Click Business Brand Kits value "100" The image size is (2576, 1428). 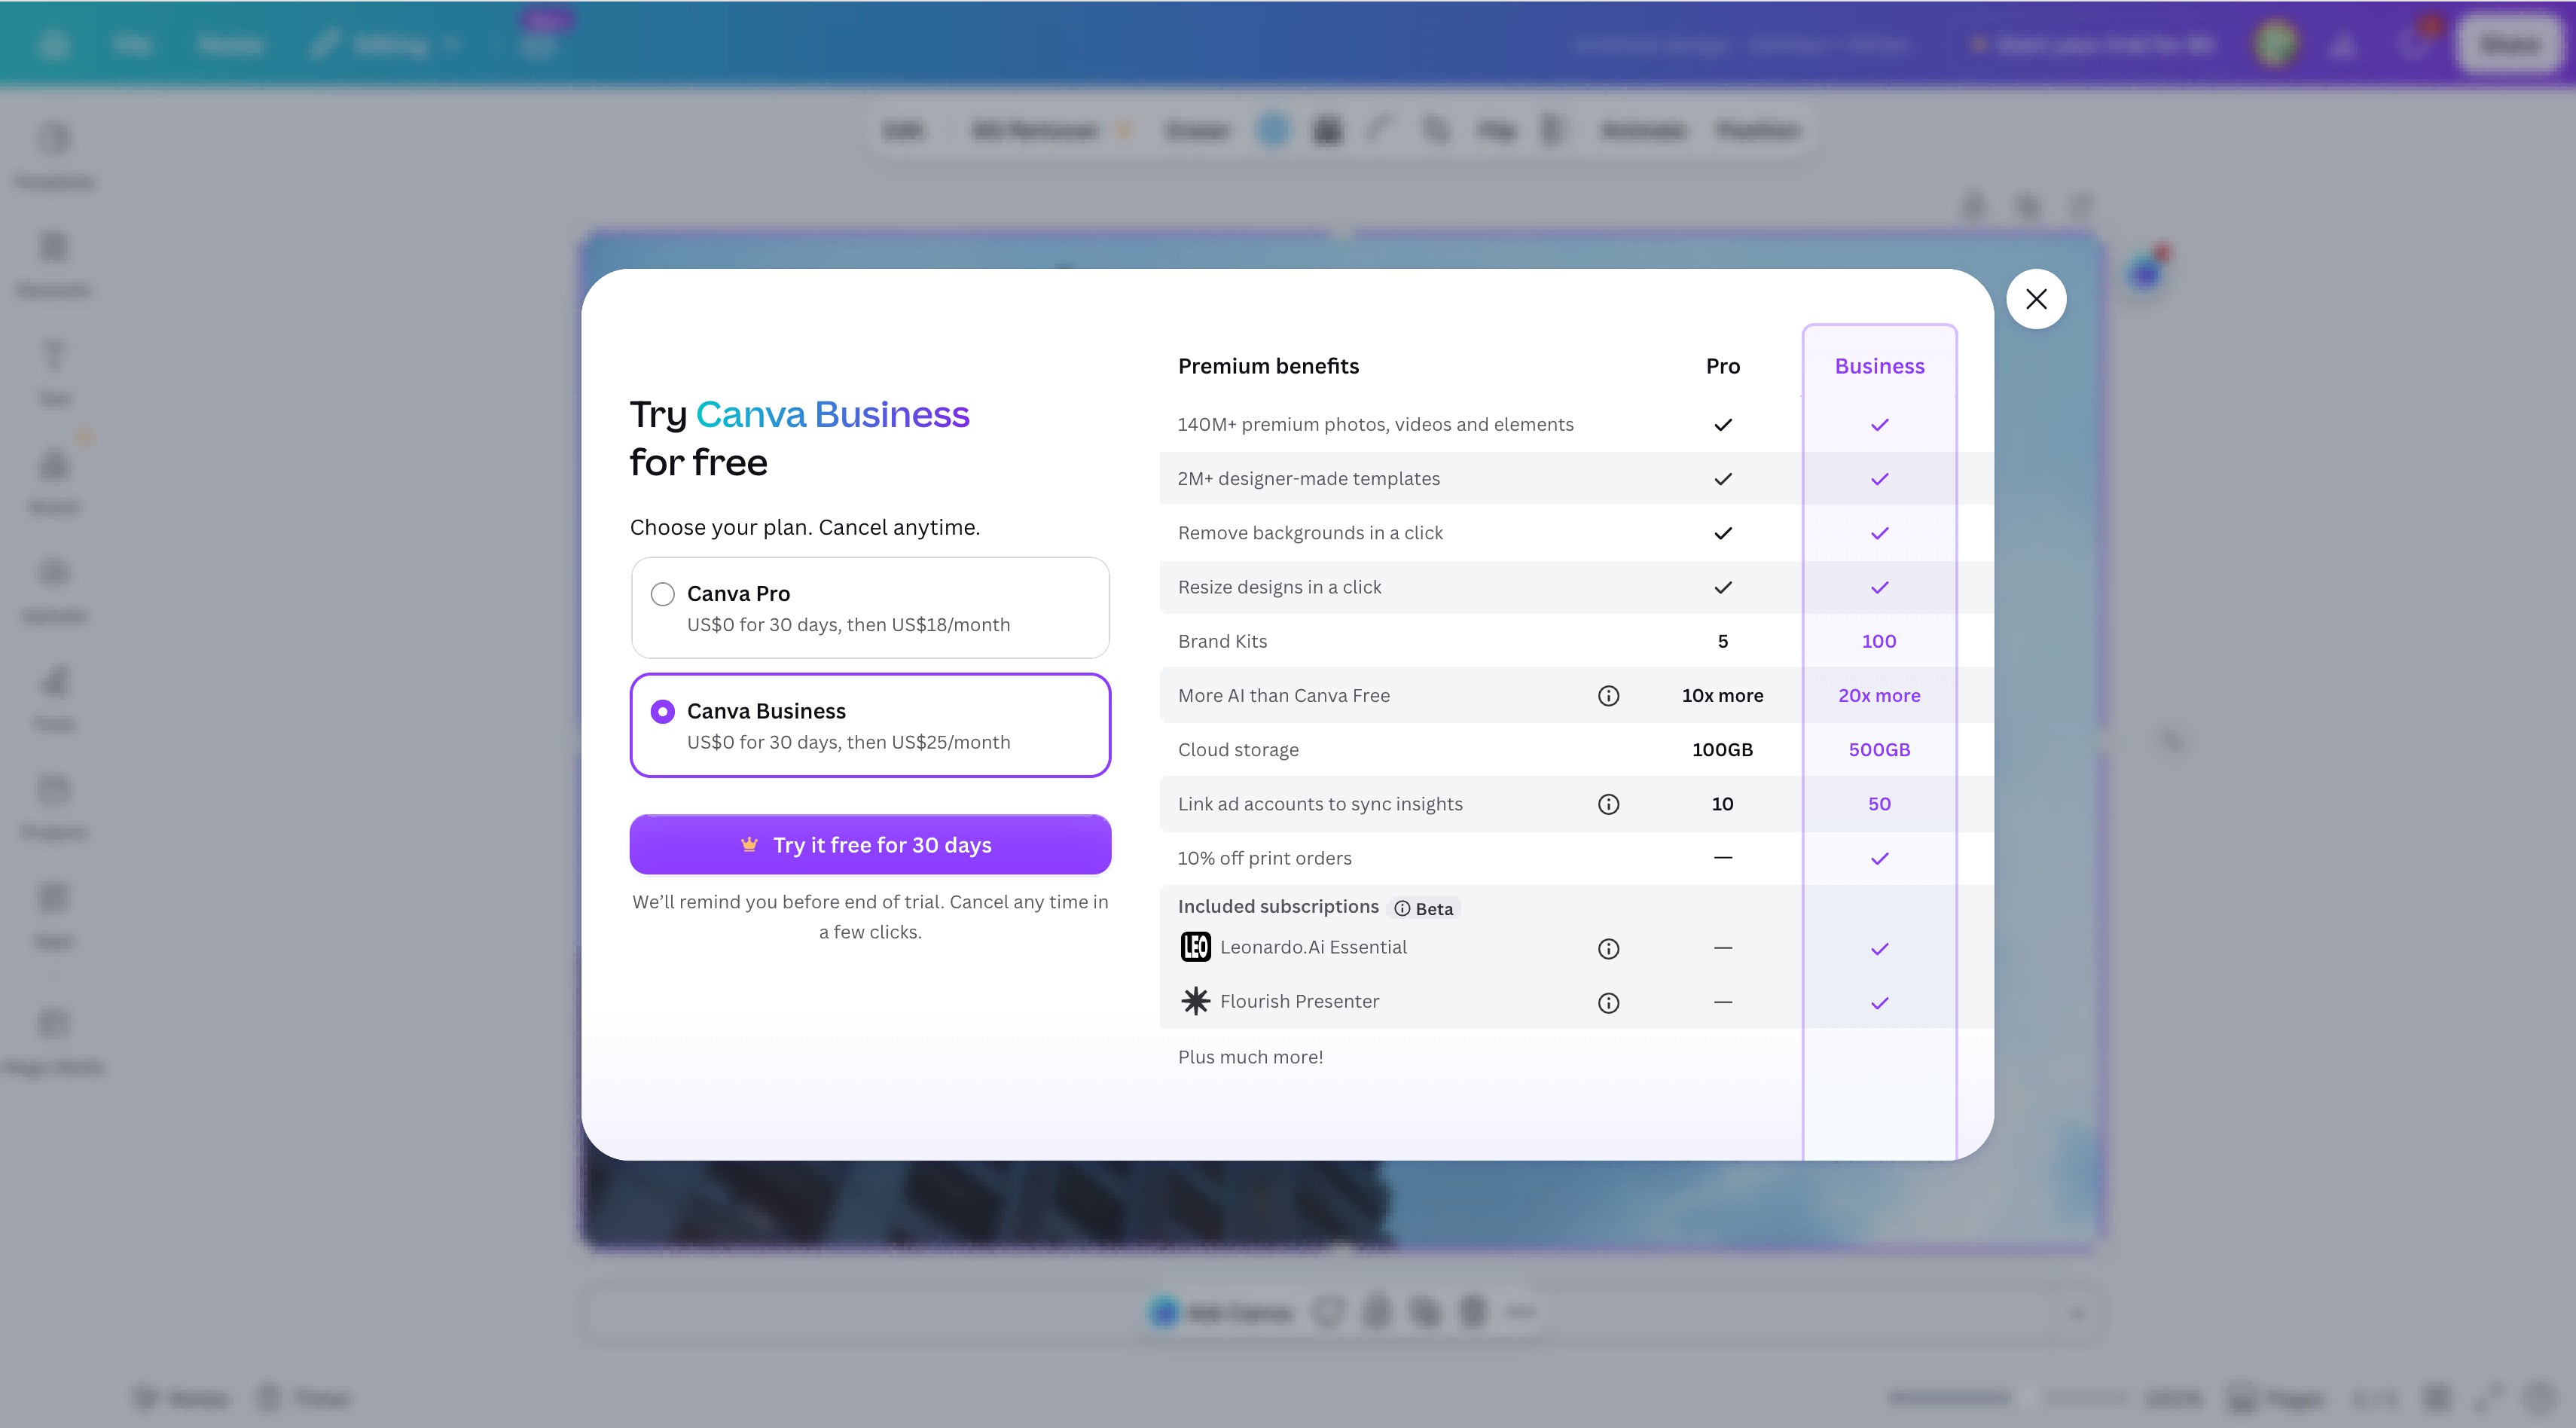tap(1879, 641)
